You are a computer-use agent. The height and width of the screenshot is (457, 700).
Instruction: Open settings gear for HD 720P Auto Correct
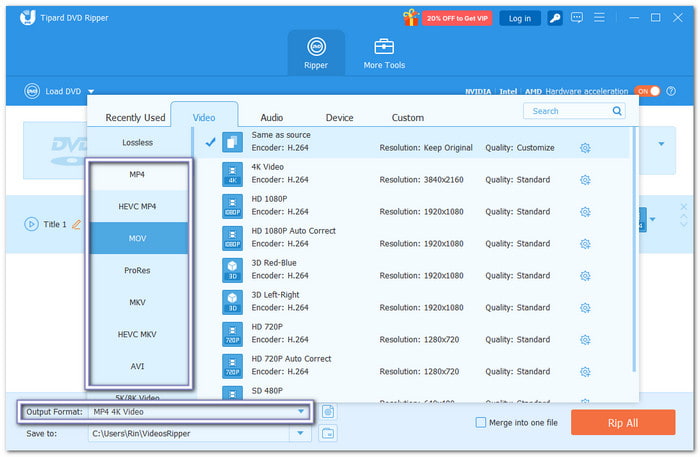[585, 372]
